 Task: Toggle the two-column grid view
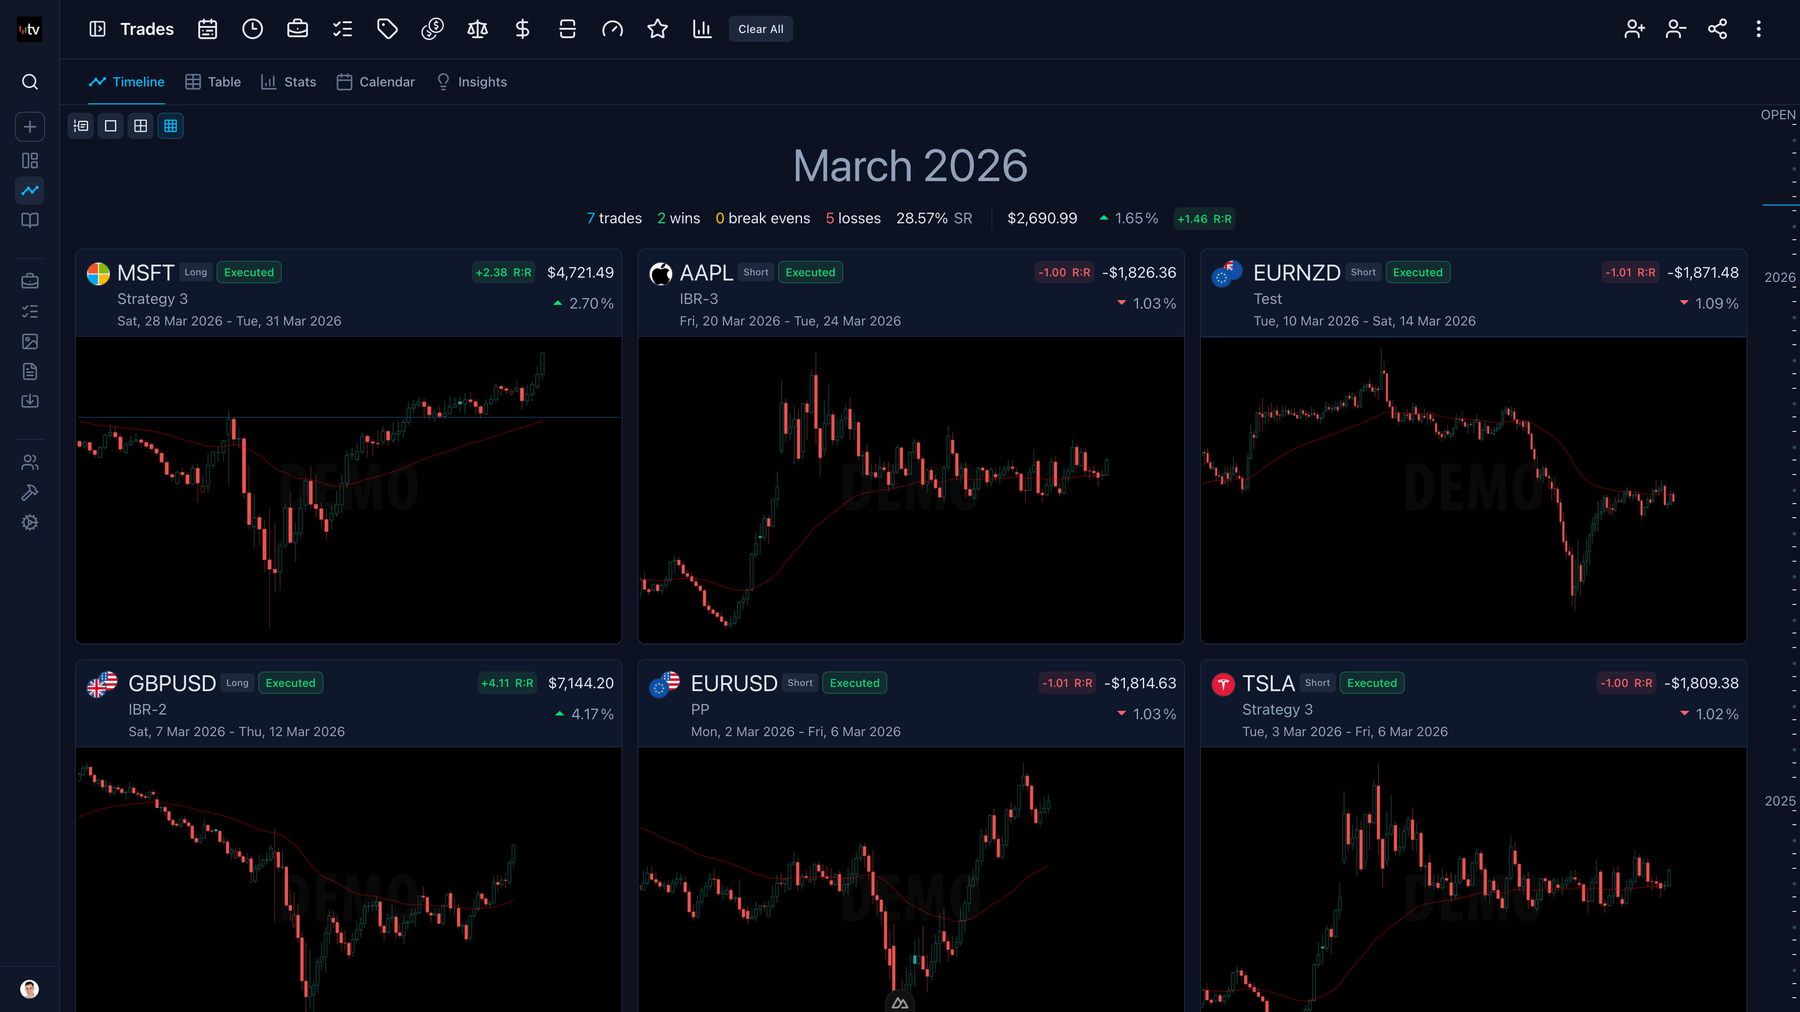[140, 125]
